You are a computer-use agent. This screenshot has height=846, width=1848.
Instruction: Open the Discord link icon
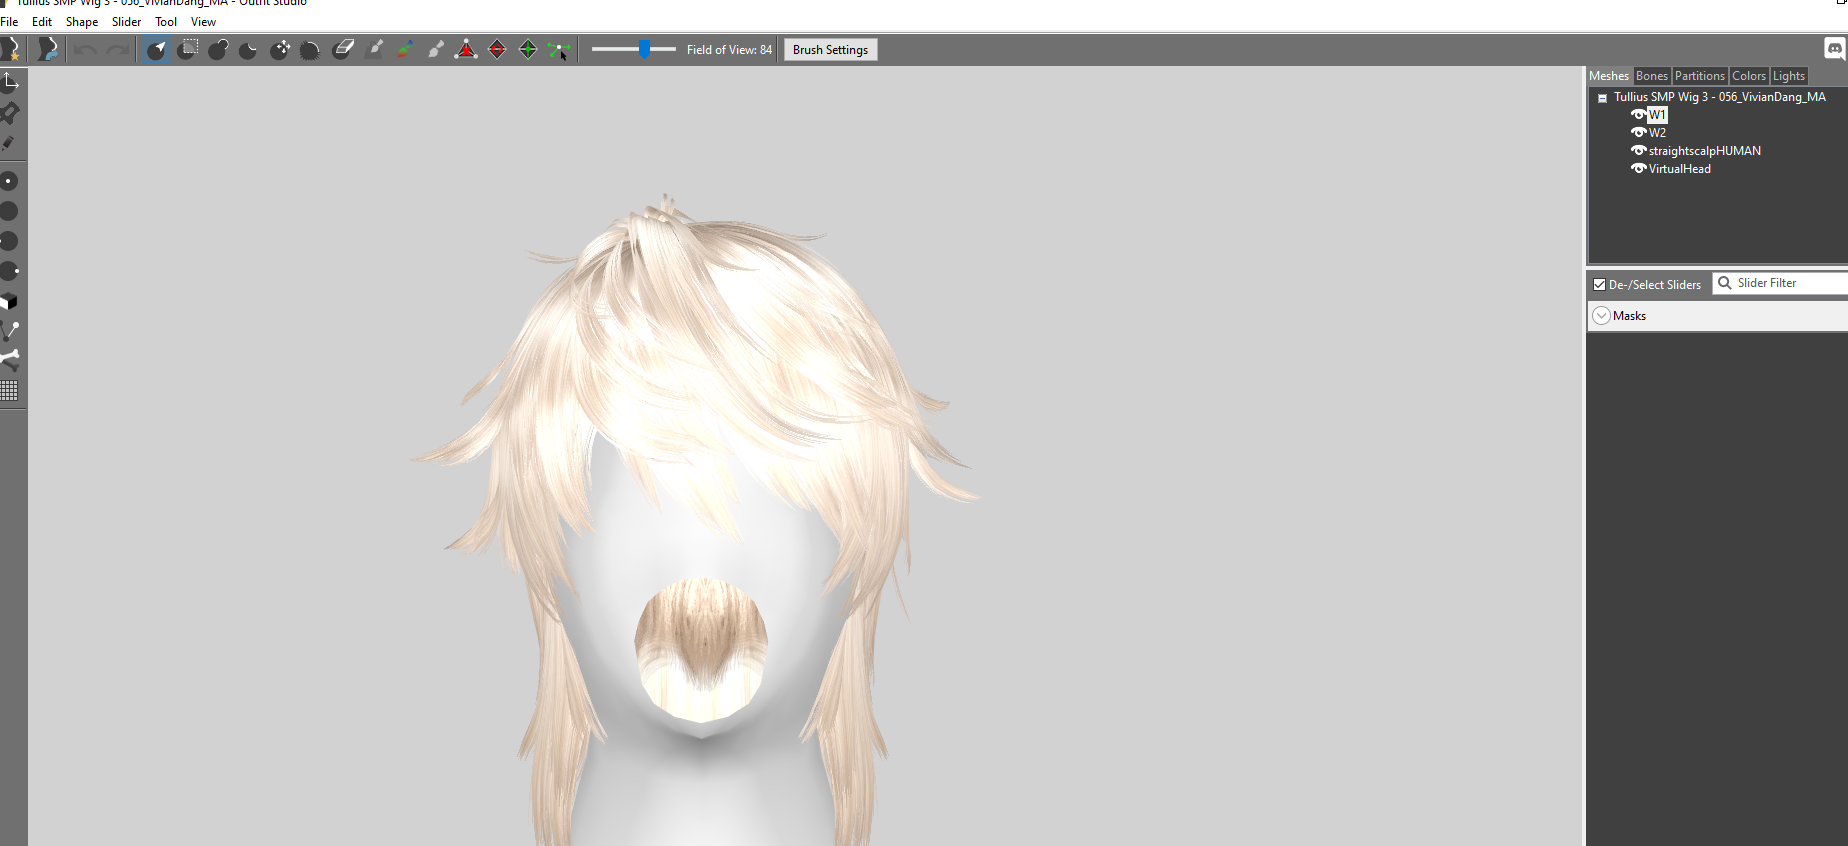point(1835,48)
